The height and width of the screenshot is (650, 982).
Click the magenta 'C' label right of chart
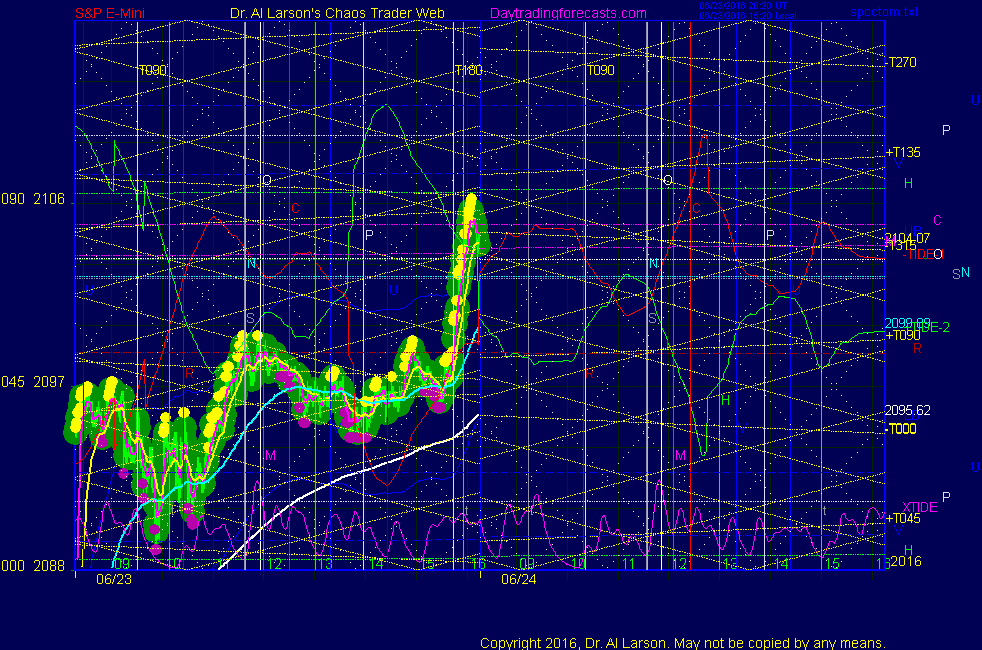click(938, 220)
